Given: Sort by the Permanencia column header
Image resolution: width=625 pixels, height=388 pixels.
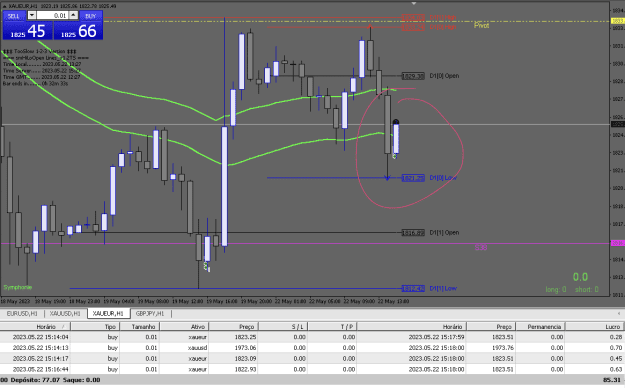Looking at the screenshot, I should 540,327.
